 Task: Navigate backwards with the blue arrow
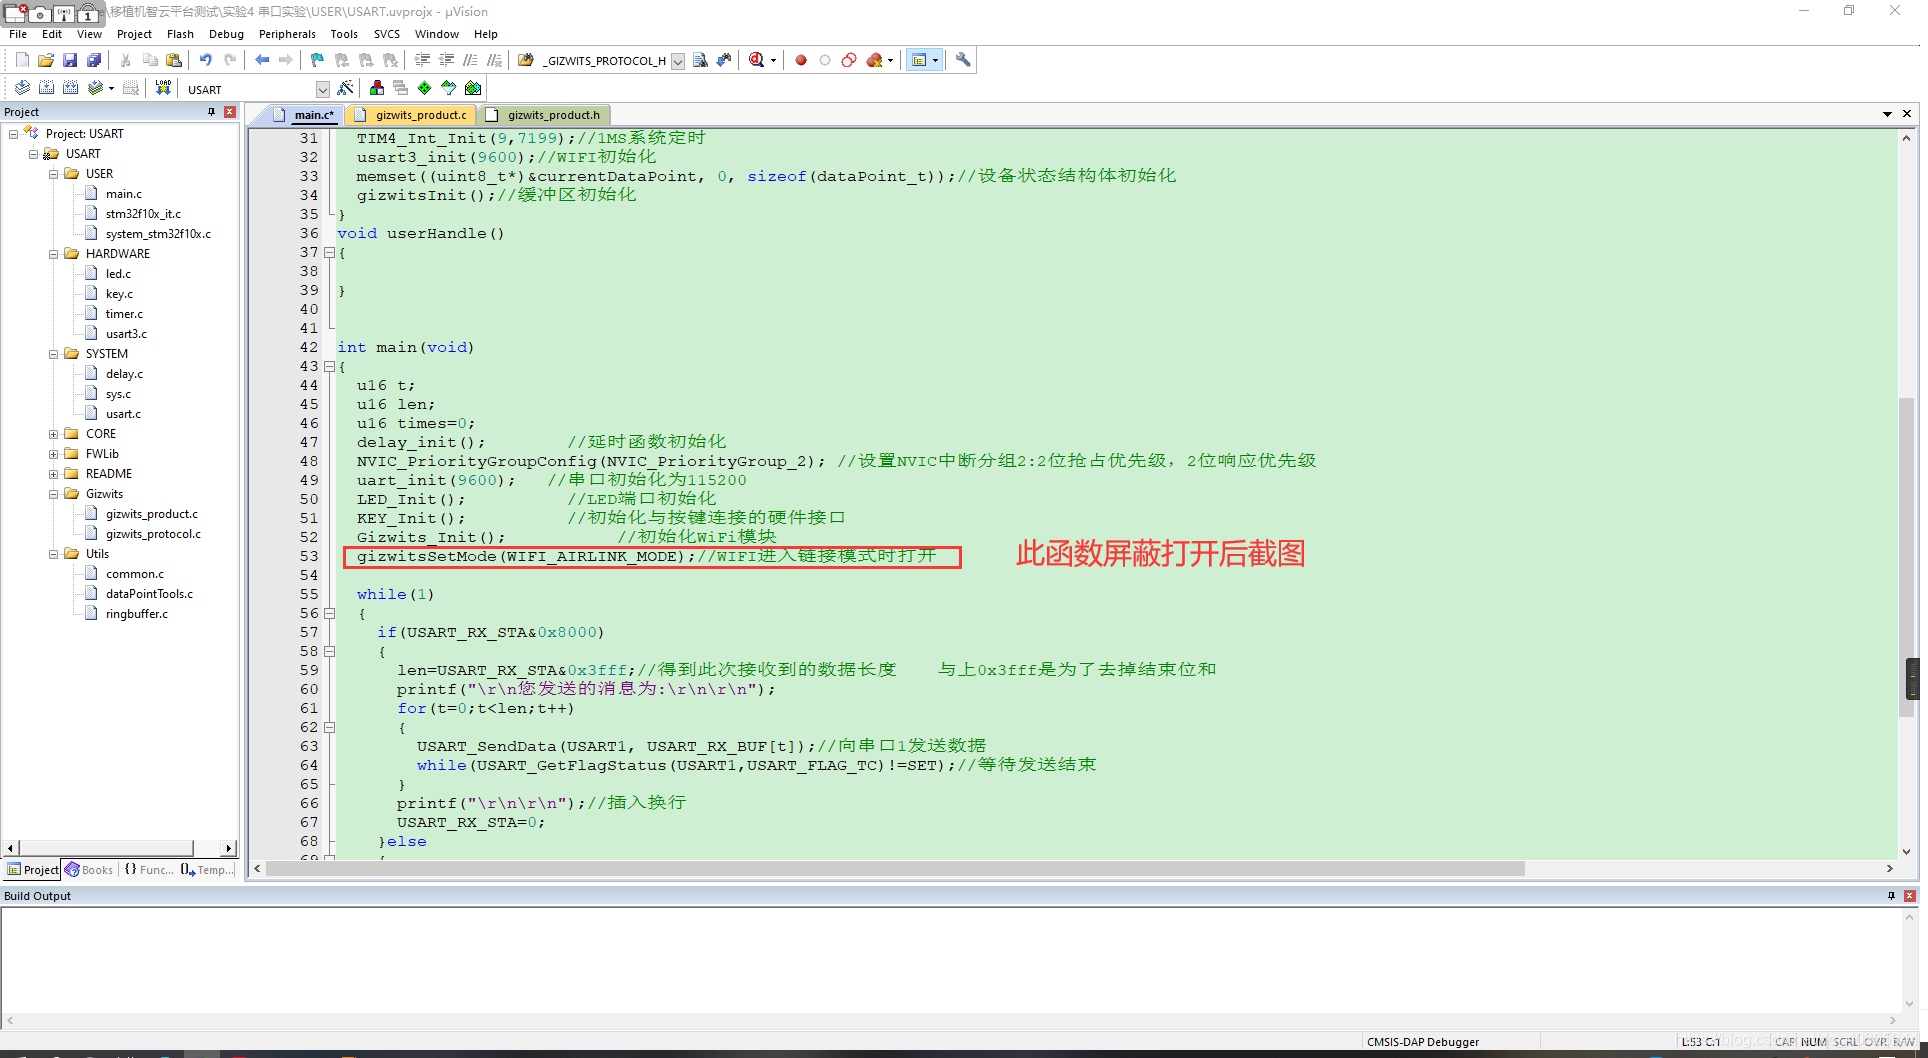click(x=262, y=60)
